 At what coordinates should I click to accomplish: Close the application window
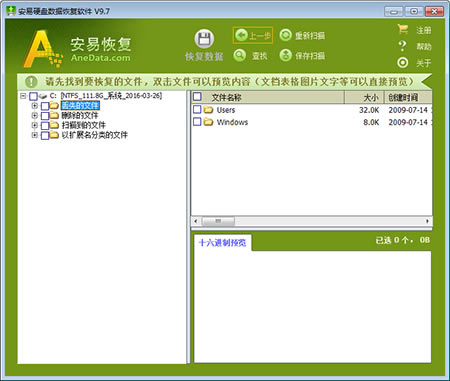click(434, 11)
